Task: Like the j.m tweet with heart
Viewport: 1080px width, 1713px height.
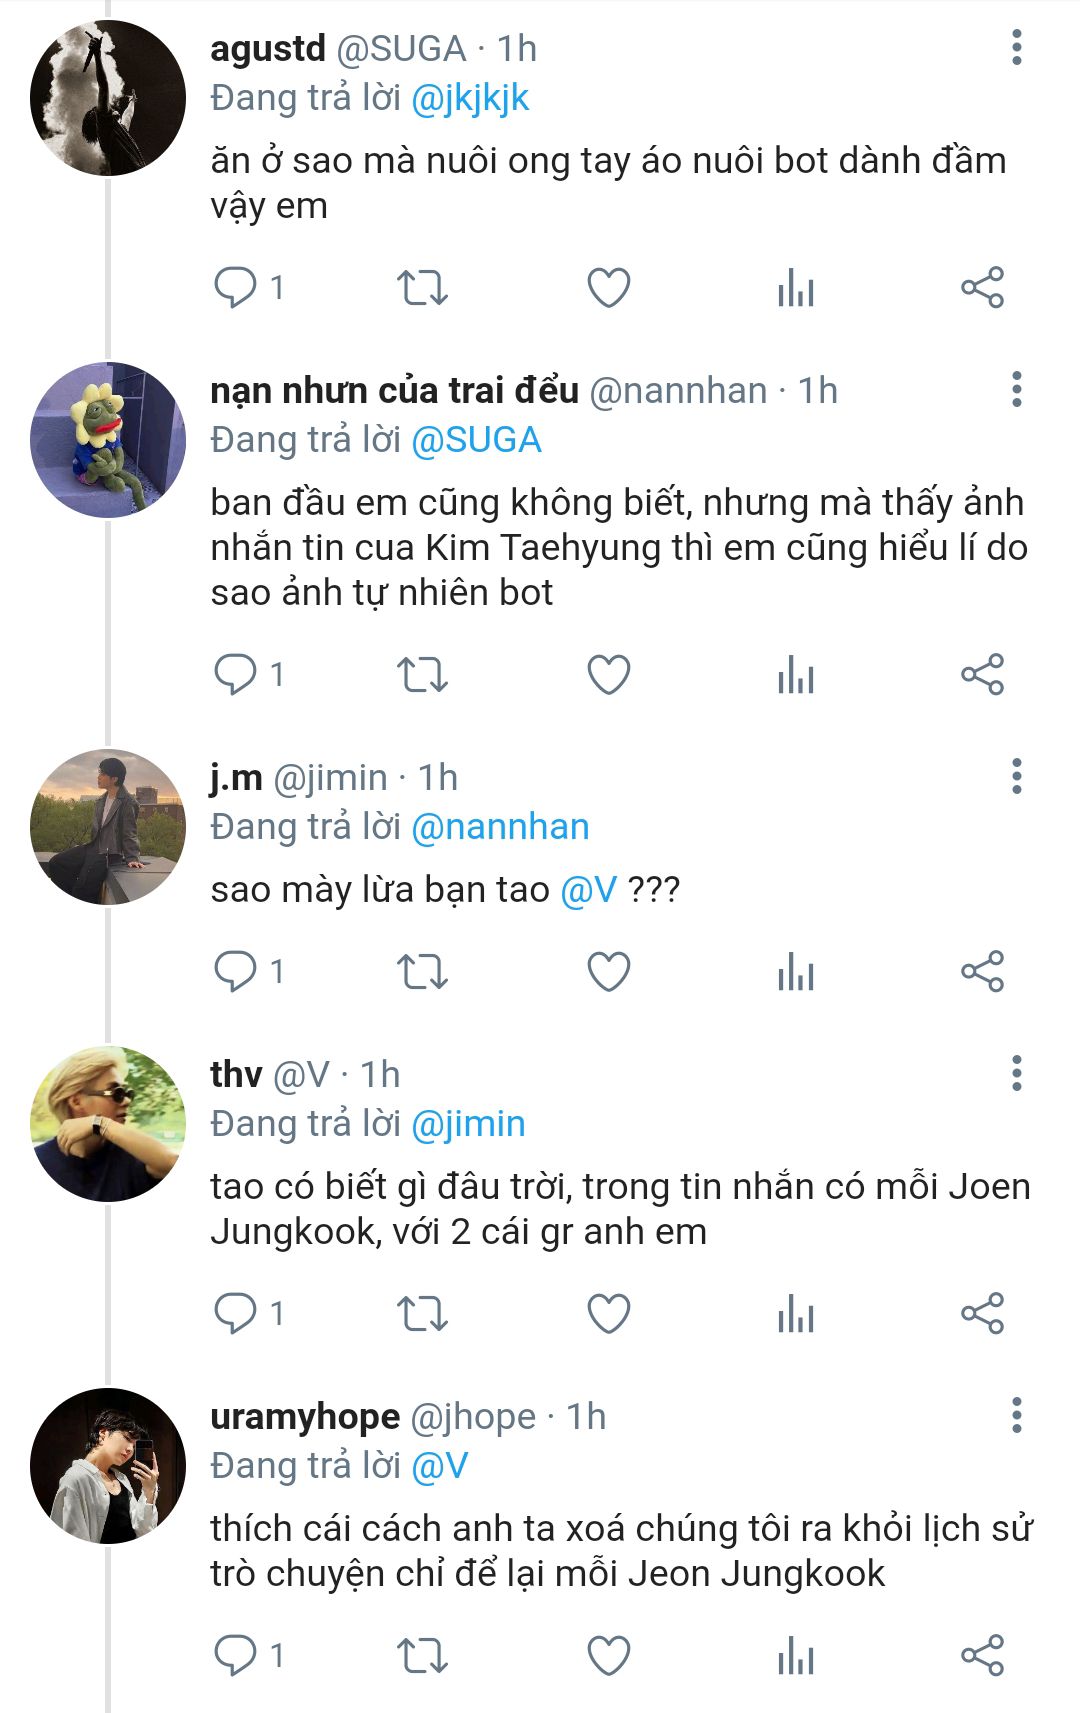Action: click(608, 971)
